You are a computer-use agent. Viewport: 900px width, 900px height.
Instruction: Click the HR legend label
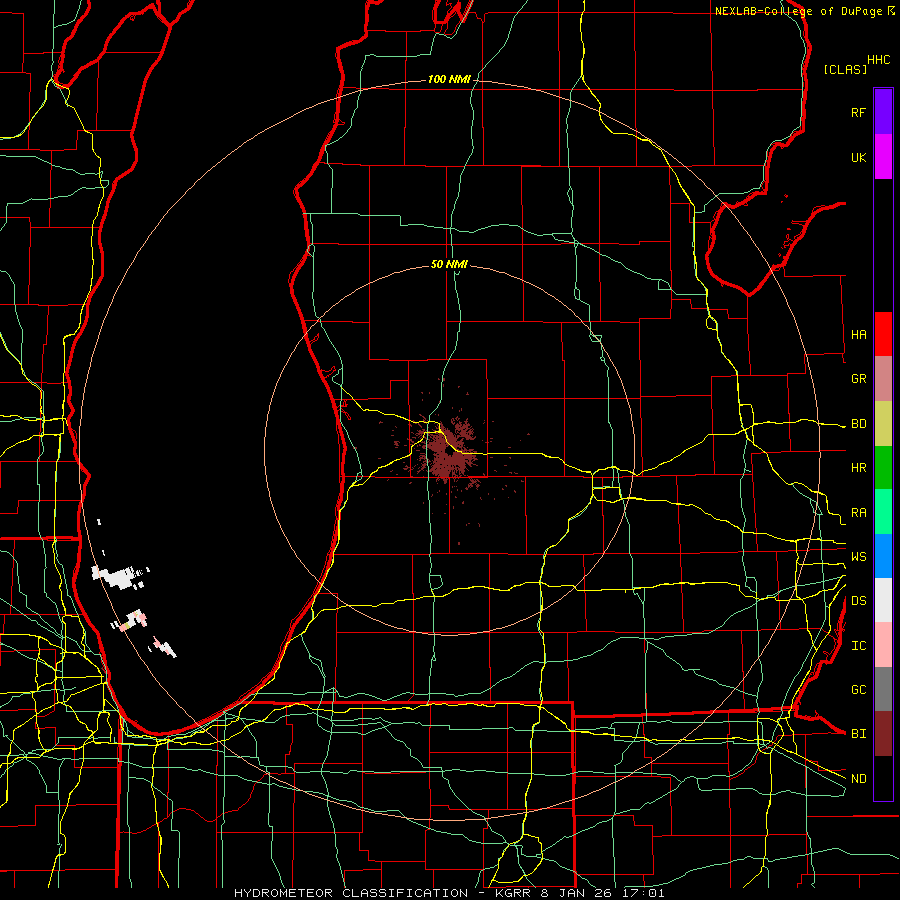(x=858, y=468)
